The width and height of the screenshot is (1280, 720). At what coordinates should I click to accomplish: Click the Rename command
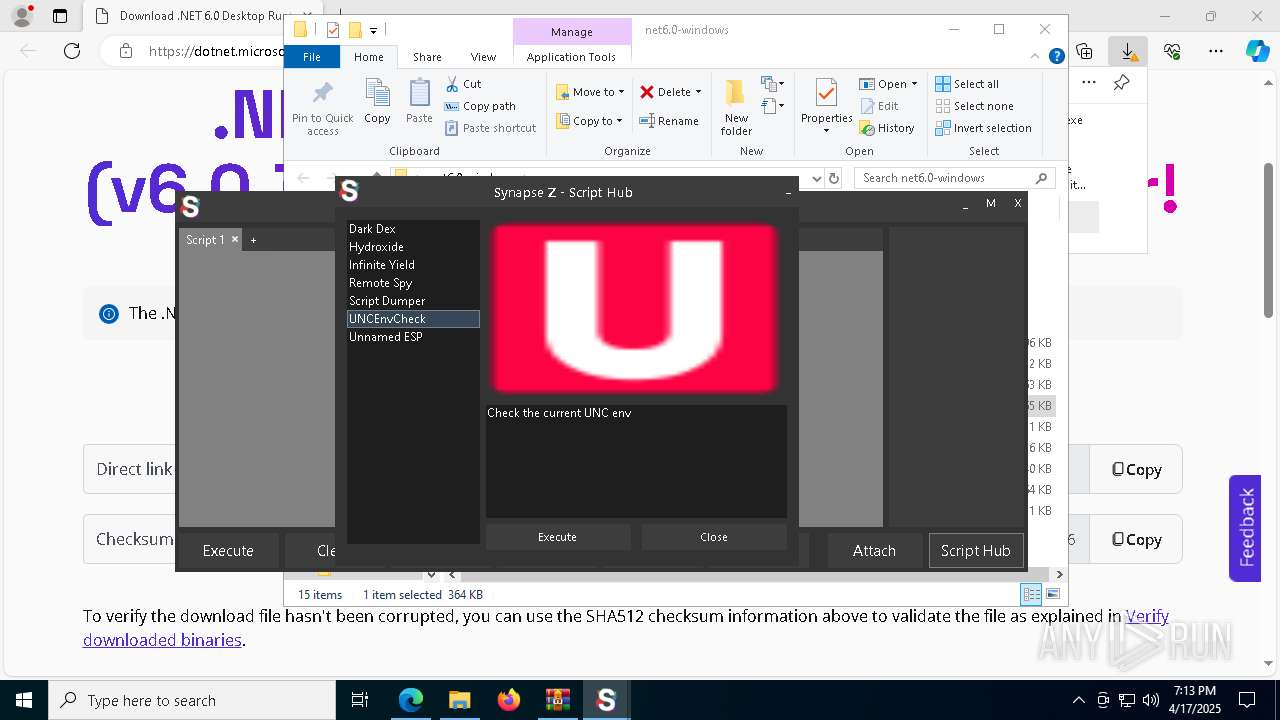click(x=670, y=121)
